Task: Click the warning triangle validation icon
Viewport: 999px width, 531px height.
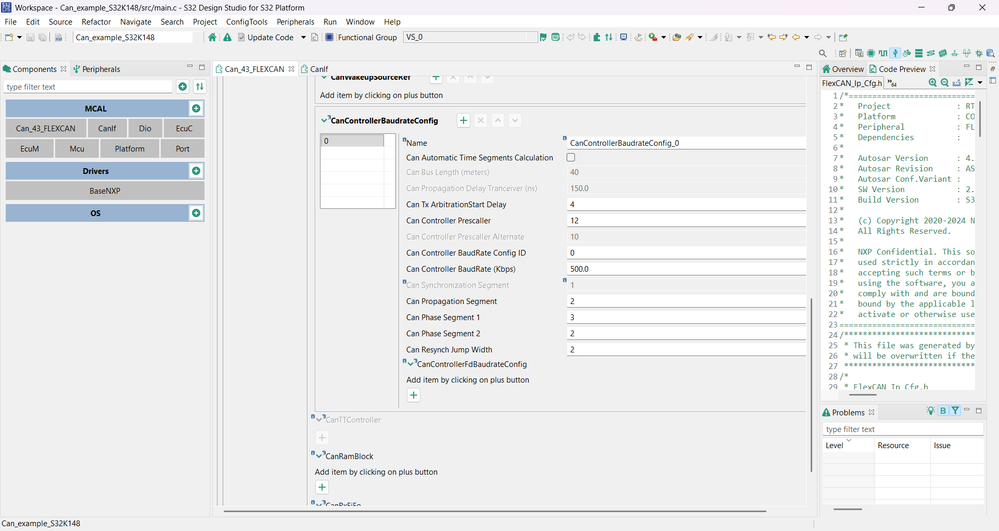Action: [x=227, y=37]
